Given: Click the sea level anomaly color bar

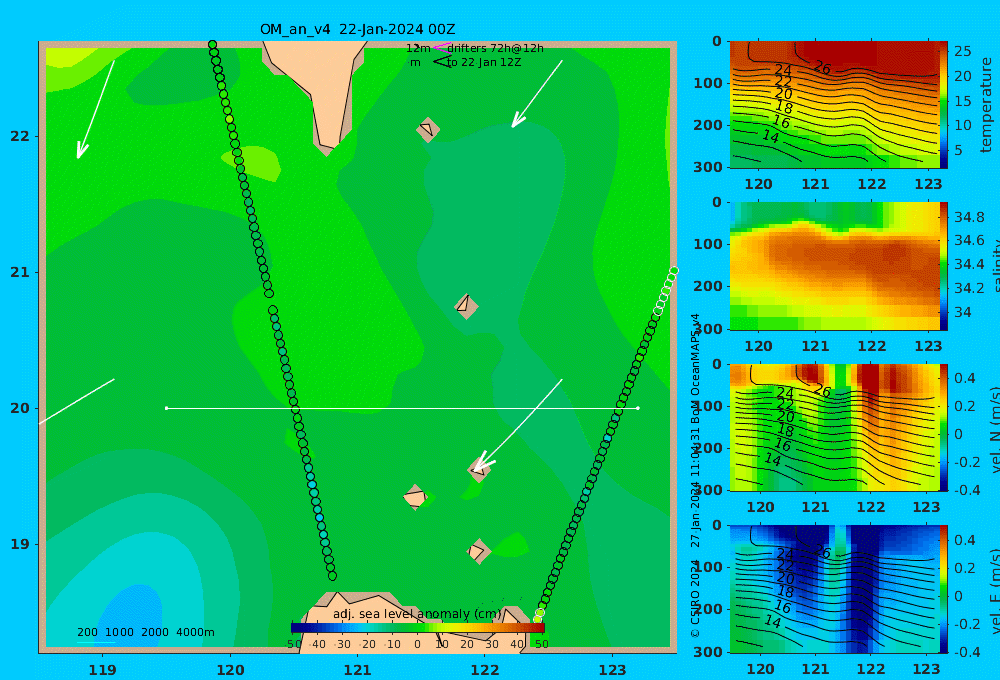Looking at the screenshot, I should coord(418,628).
